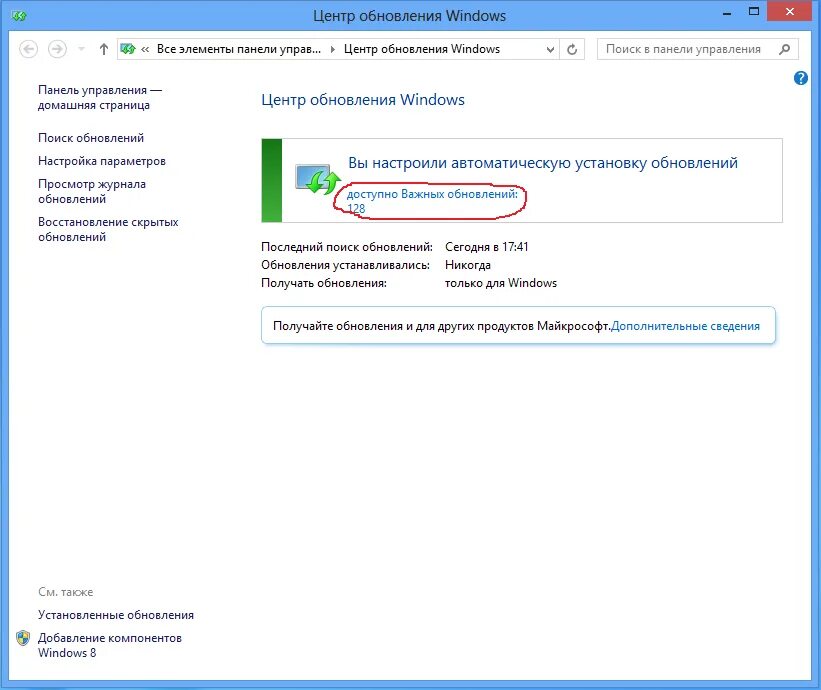Image resolution: width=821 pixels, height=690 pixels.
Task: Open "Настройка параметров" in sidebar
Action: point(102,161)
